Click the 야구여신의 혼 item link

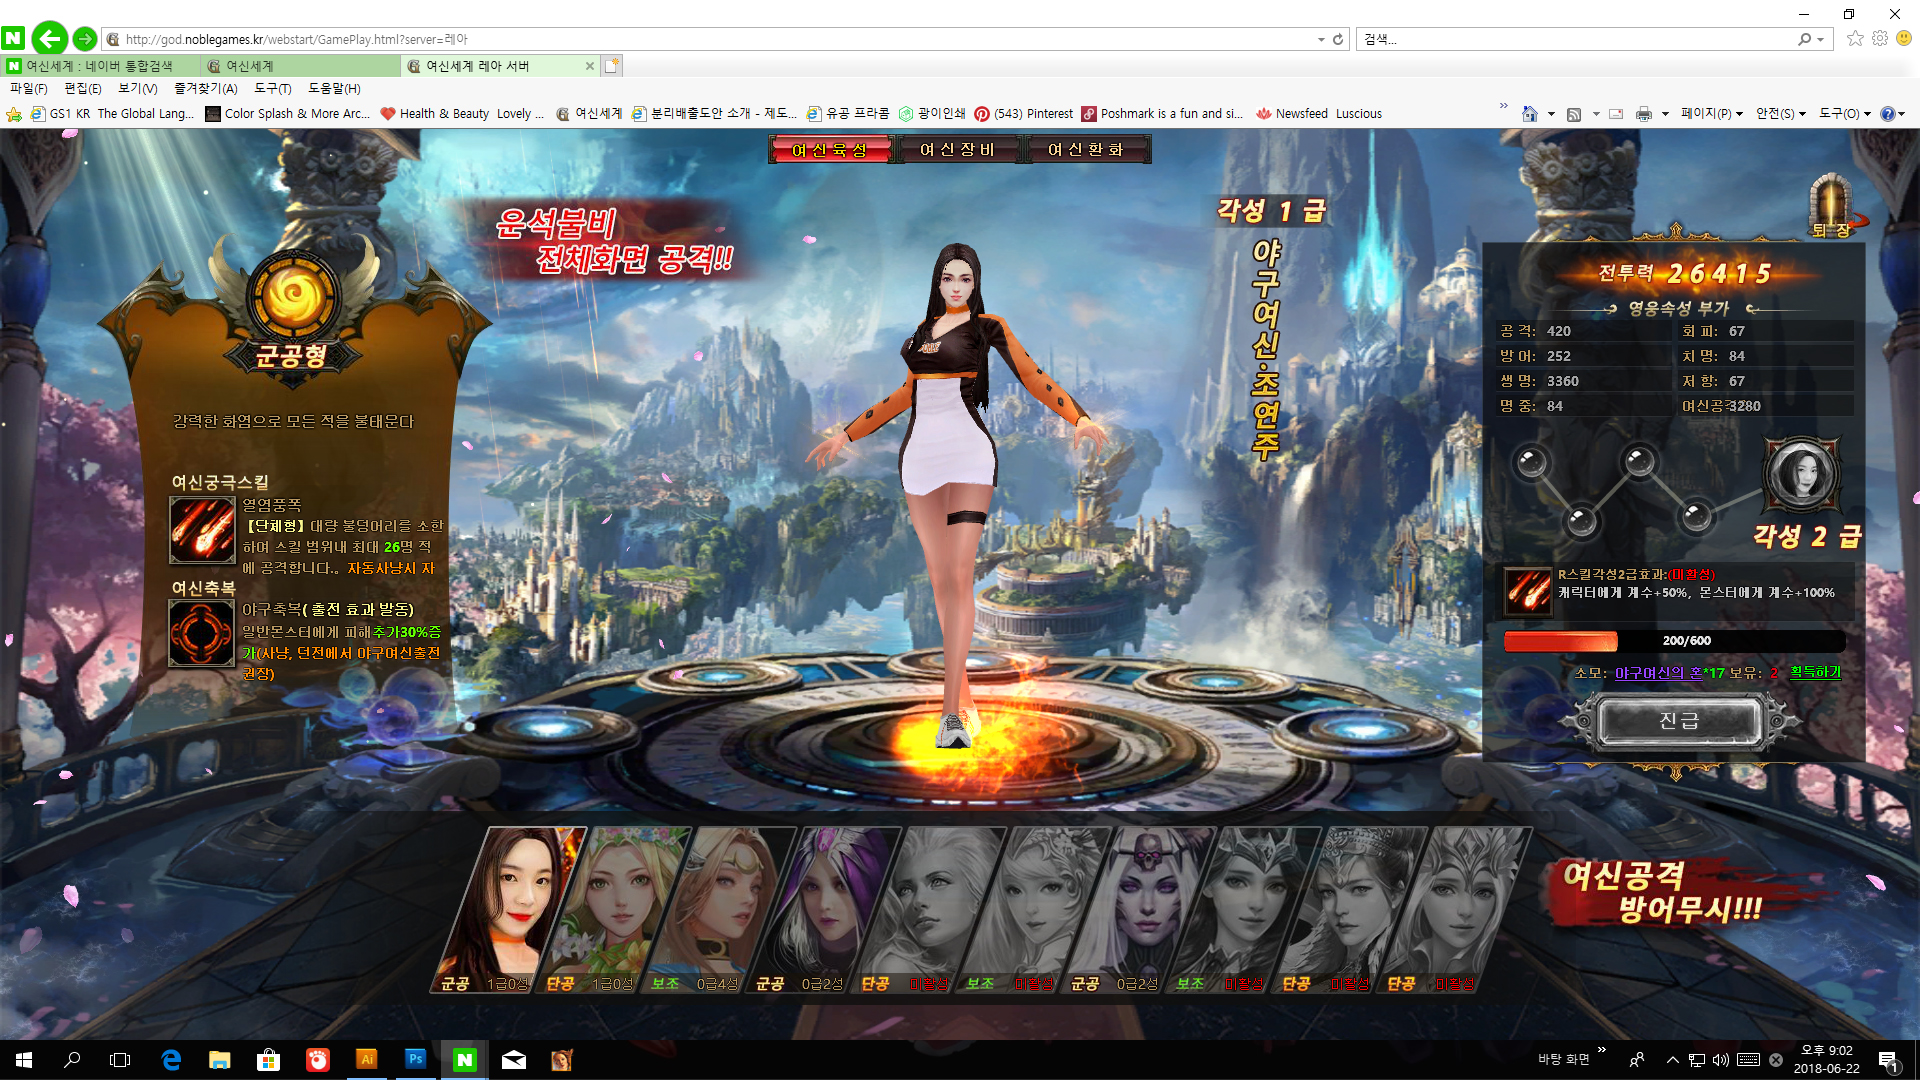pyautogui.click(x=1658, y=673)
